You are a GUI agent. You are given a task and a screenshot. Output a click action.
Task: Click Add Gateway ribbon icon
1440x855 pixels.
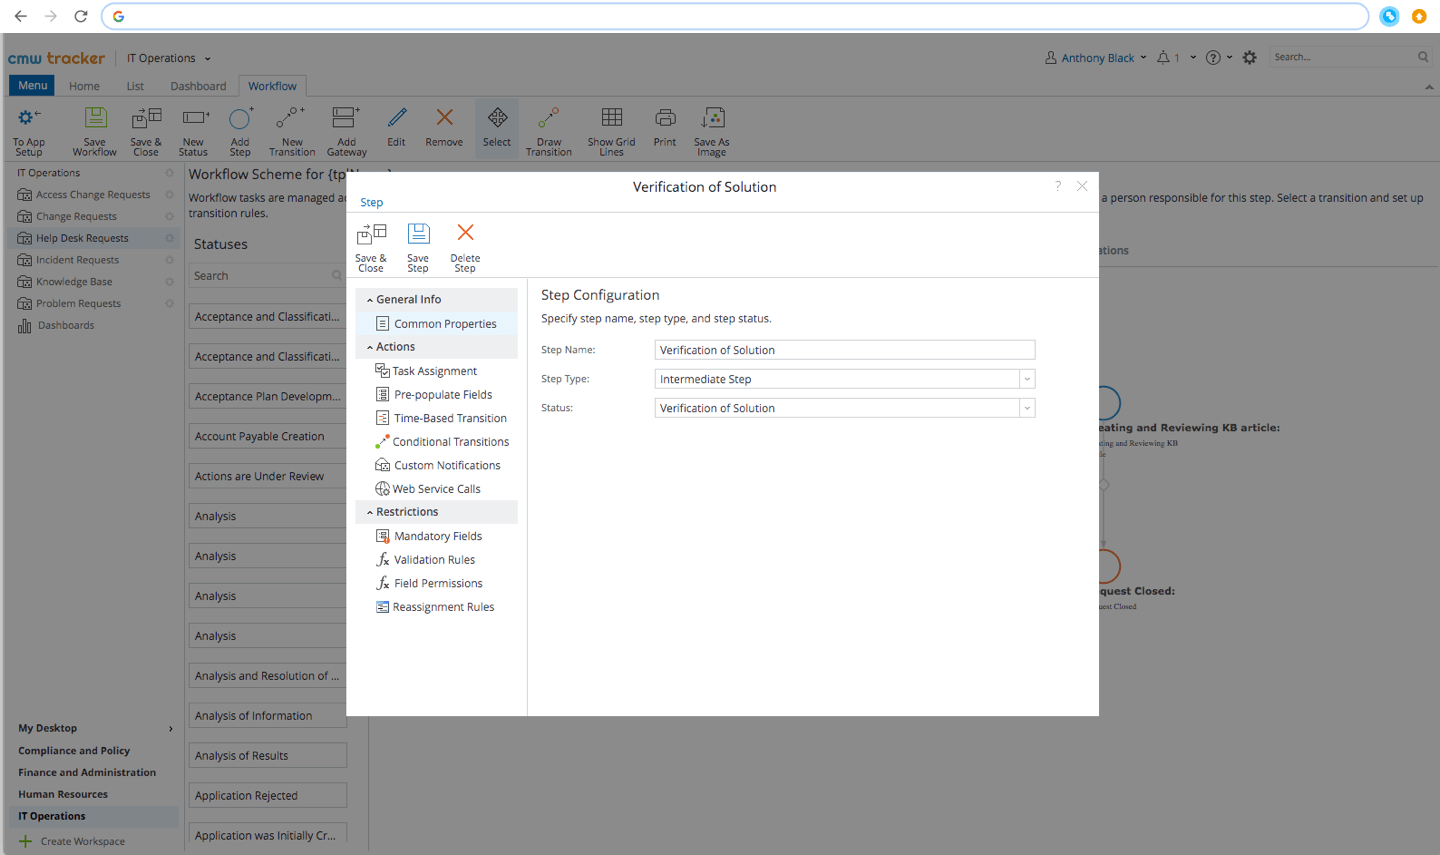coord(346,118)
